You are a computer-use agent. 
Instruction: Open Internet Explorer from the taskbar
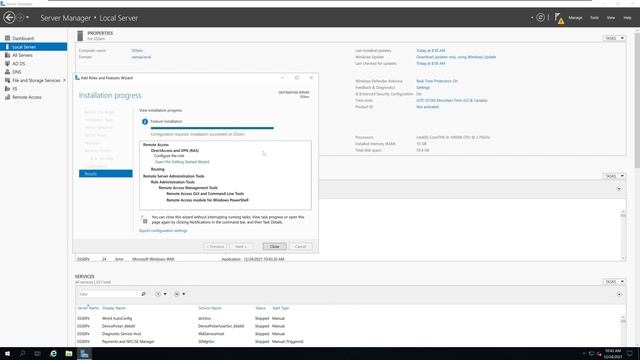[53, 353]
